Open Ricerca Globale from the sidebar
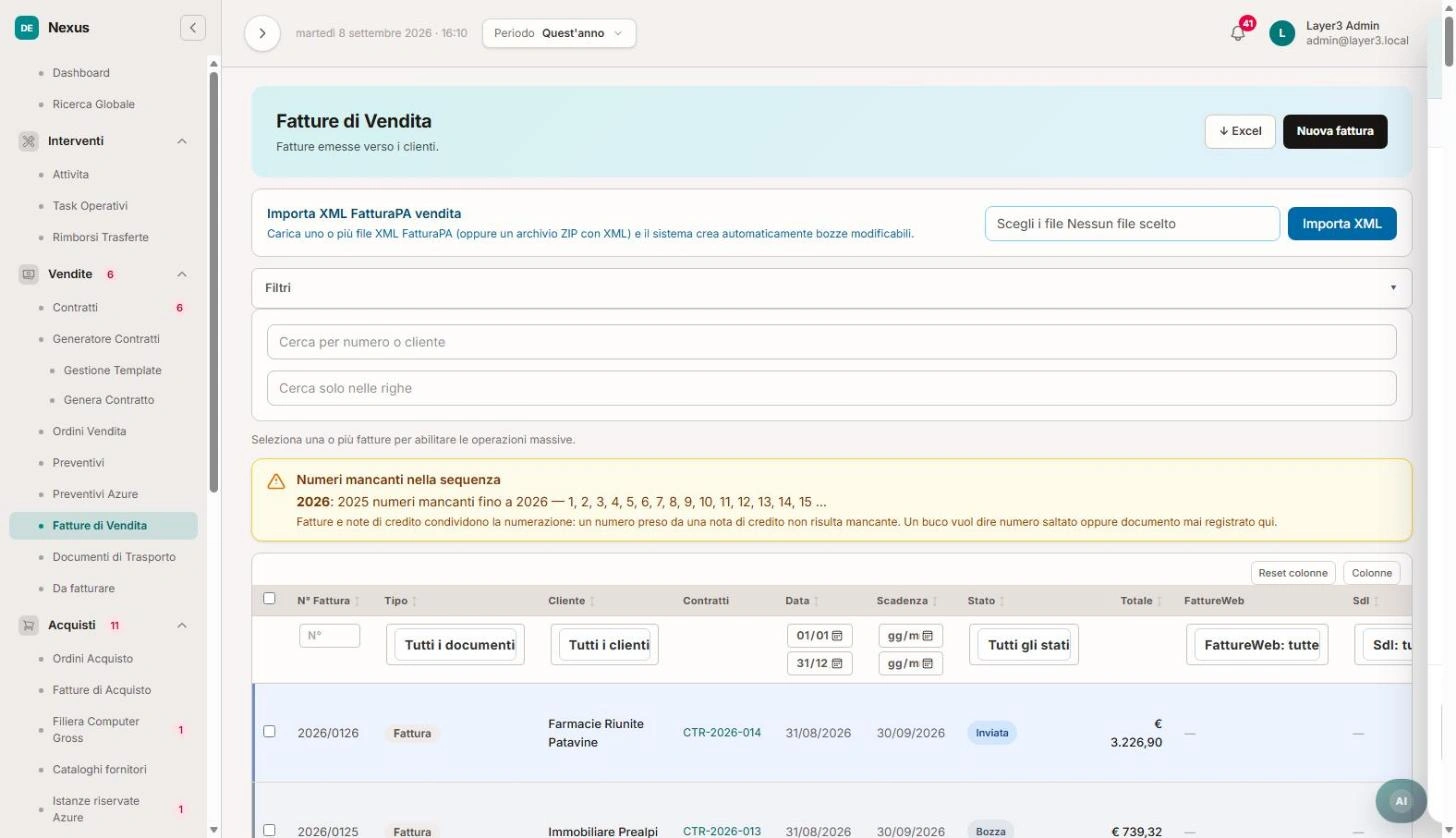 (93, 104)
